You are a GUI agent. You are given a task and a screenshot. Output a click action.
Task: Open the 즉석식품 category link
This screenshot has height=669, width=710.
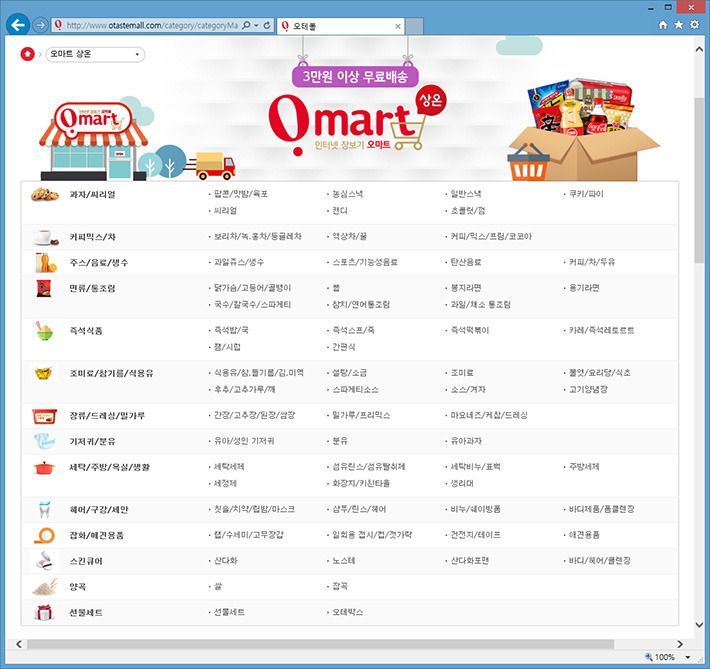pos(86,331)
